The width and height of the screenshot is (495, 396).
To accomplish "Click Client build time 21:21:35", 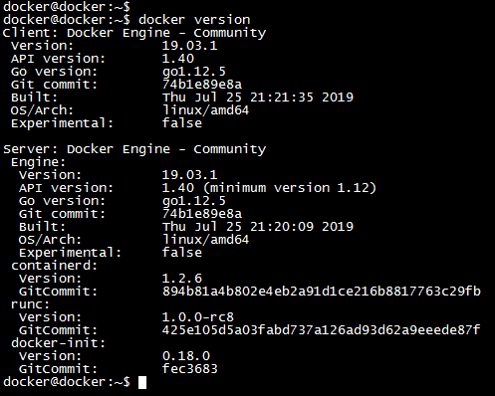I will click(x=282, y=97).
